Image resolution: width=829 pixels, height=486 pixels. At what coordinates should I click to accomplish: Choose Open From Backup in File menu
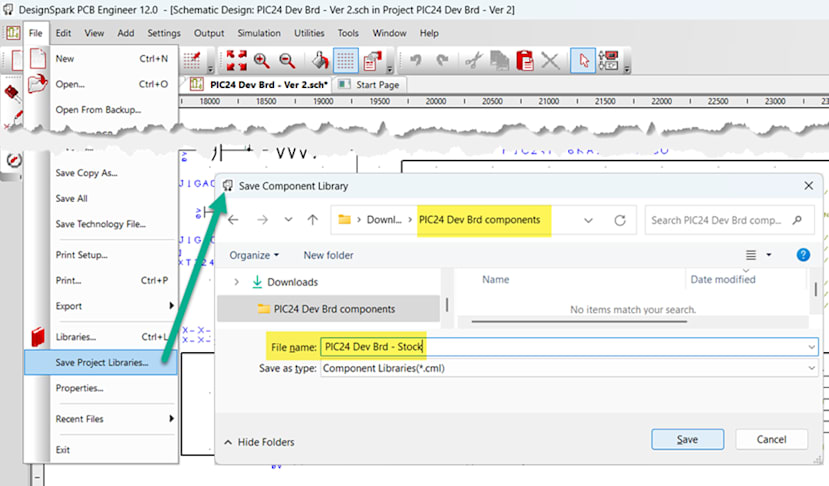pyautogui.click(x=98, y=109)
